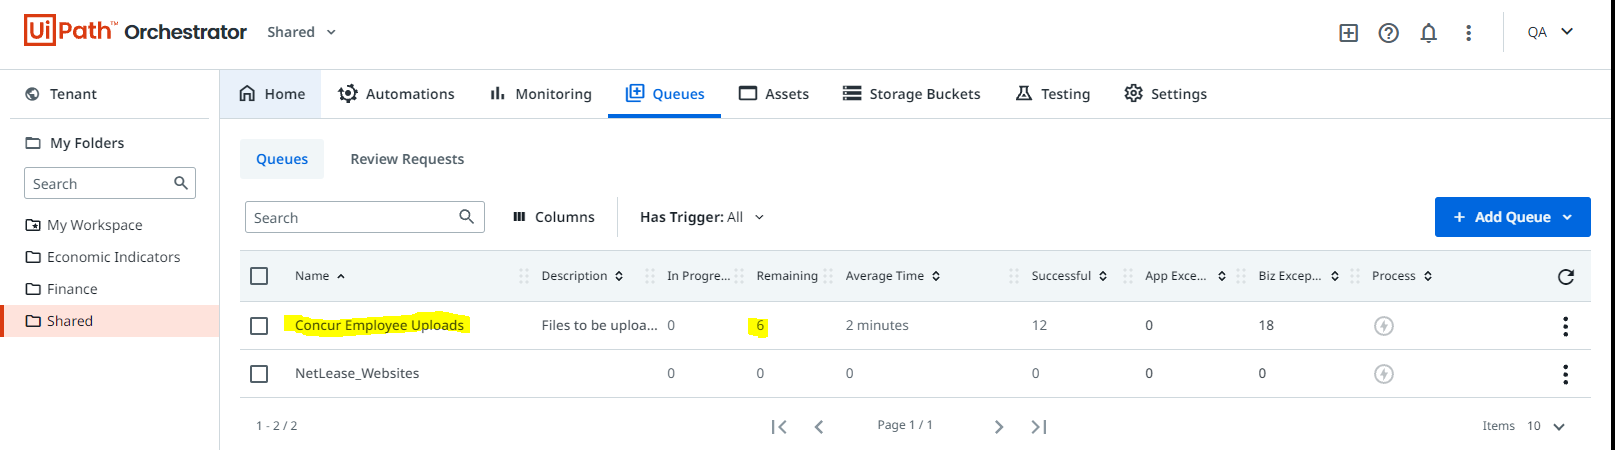This screenshot has width=1615, height=450.
Task: Open the Testing tab
Action: pos(1052,94)
